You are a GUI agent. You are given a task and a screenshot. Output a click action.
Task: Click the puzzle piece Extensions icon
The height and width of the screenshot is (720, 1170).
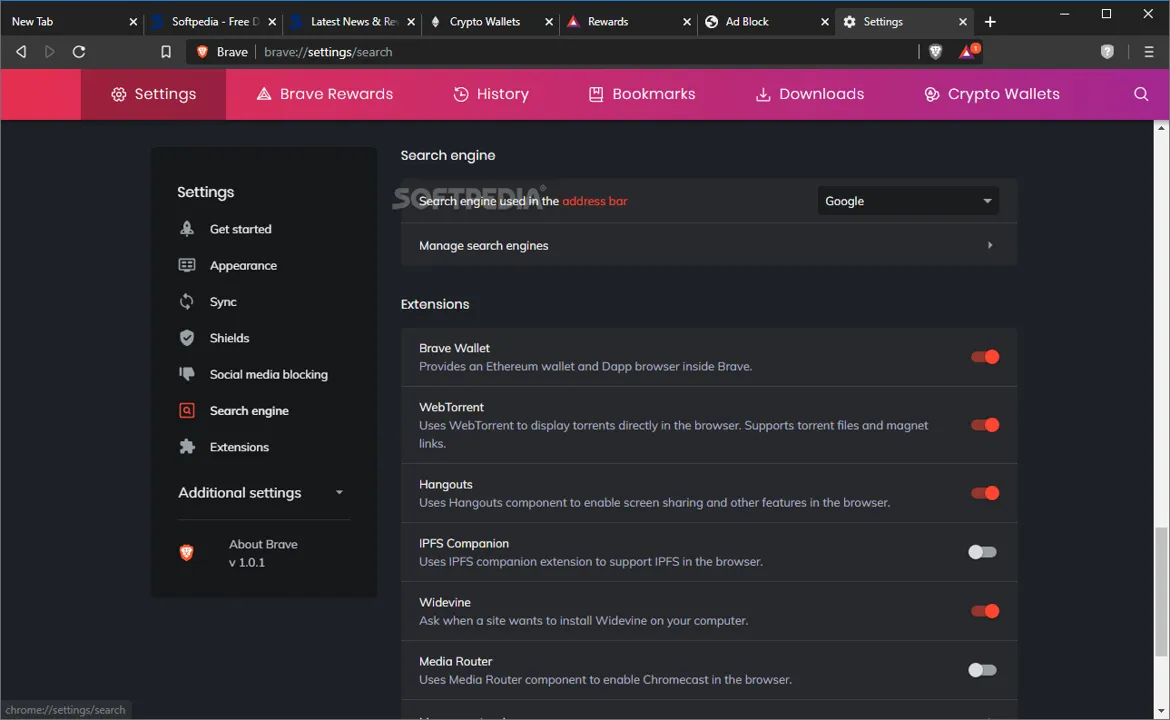(187, 446)
